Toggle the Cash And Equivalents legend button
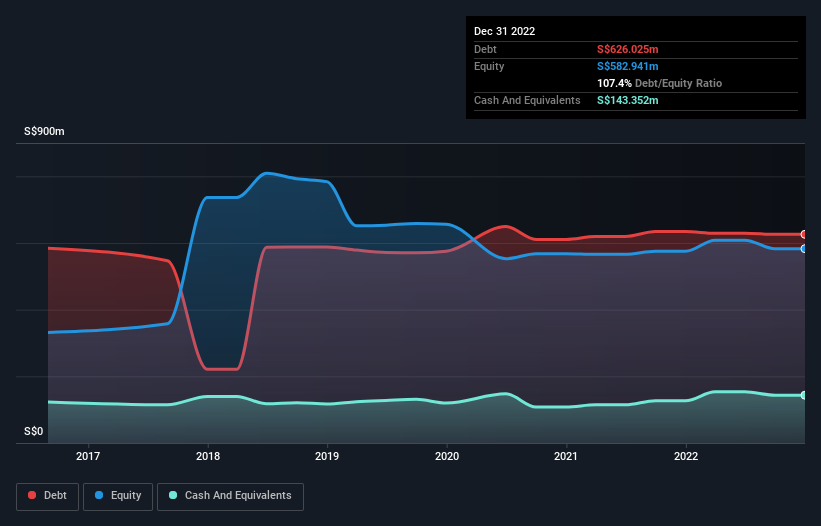 [x=230, y=496]
